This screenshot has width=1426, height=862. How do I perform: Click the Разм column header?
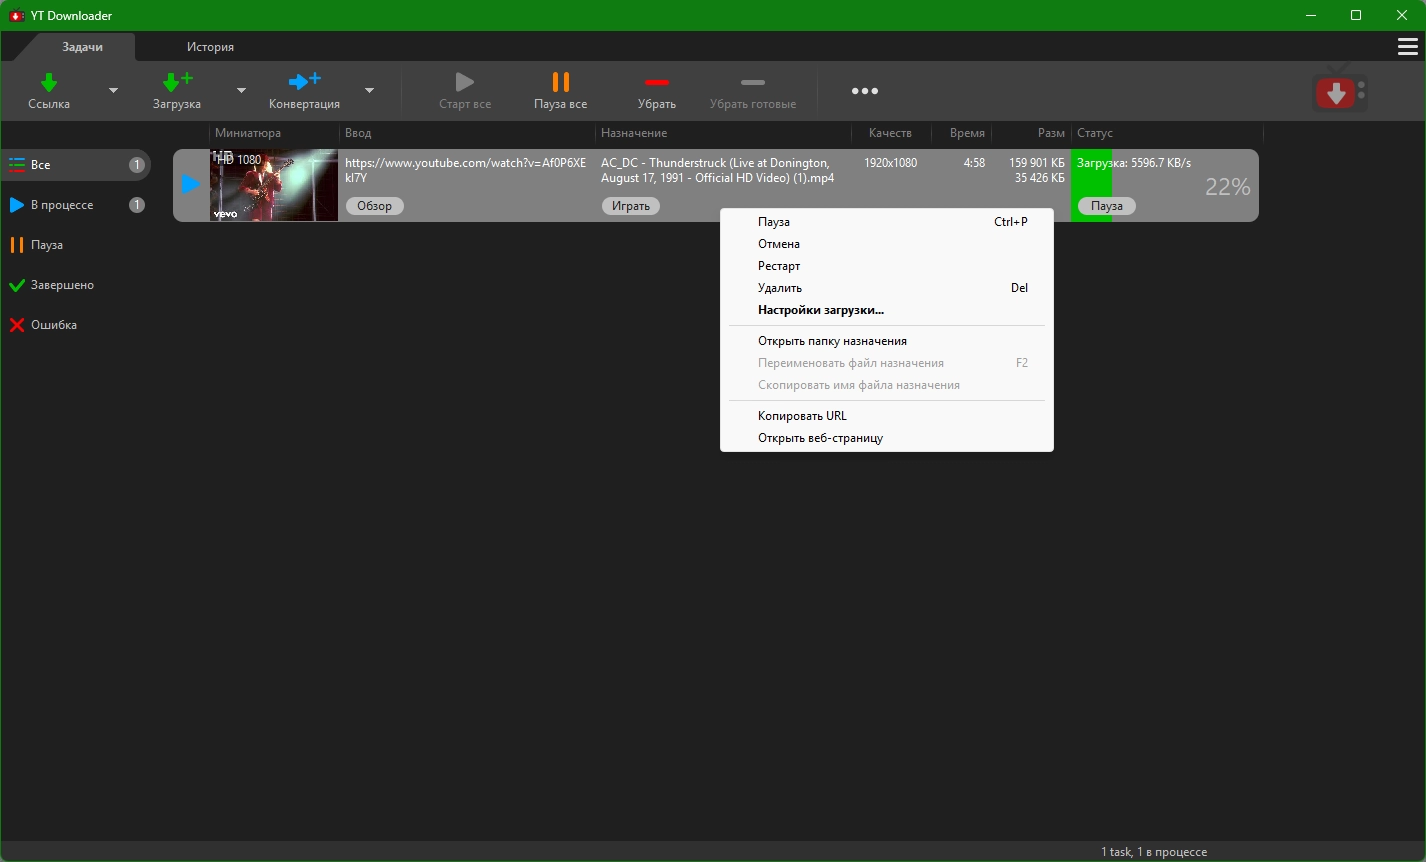pyautogui.click(x=1051, y=133)
